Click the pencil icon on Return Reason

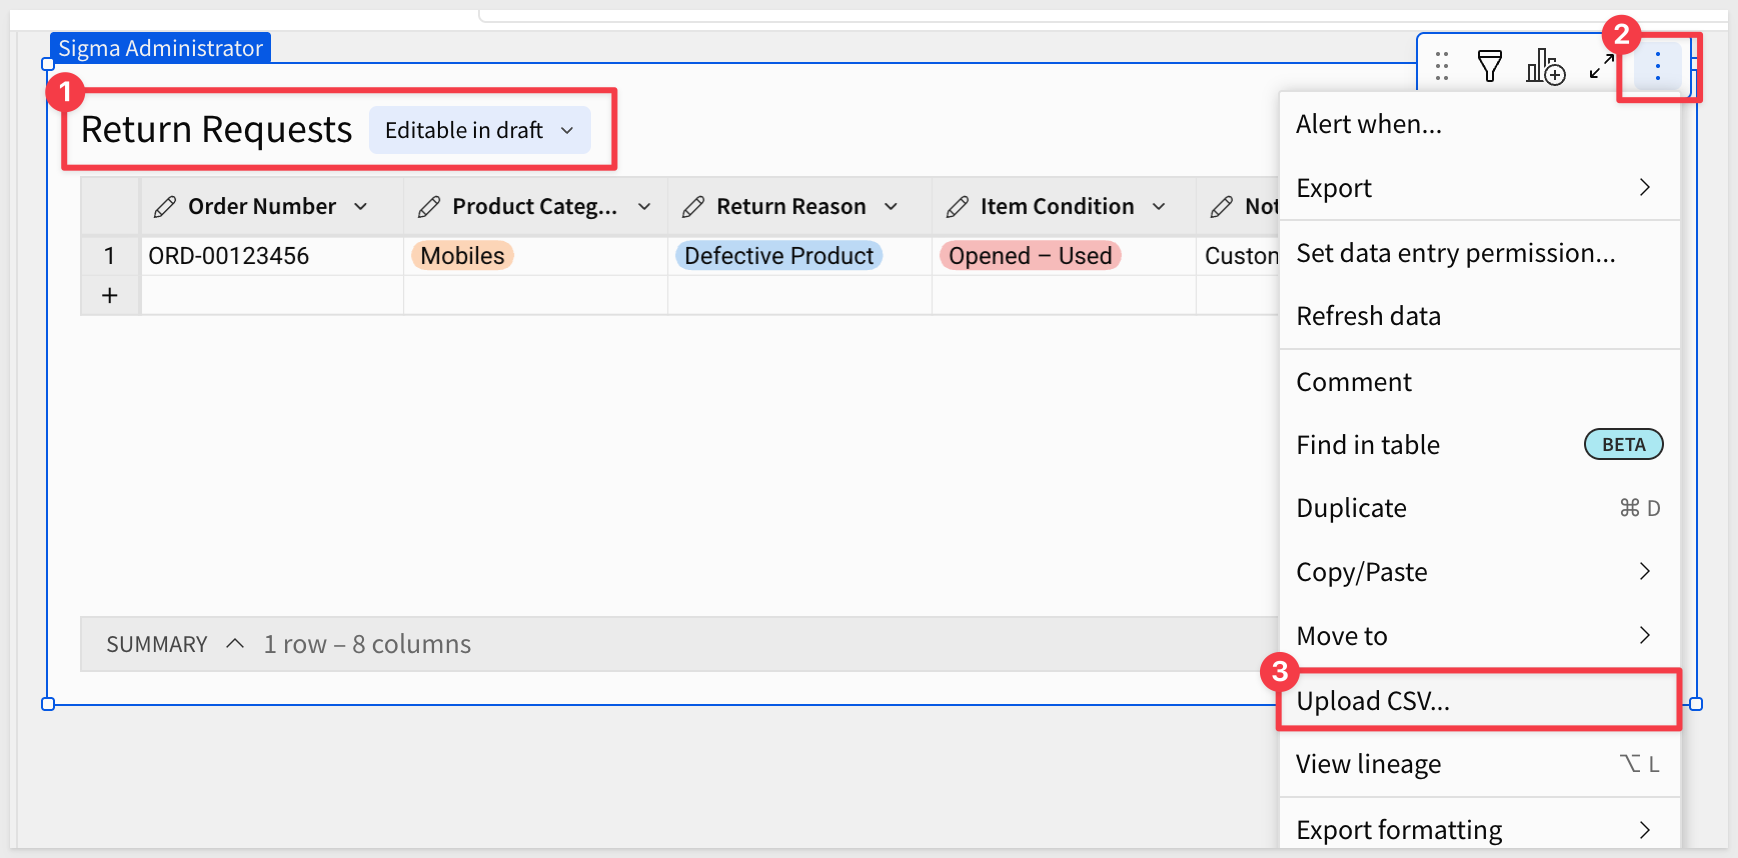693,207
